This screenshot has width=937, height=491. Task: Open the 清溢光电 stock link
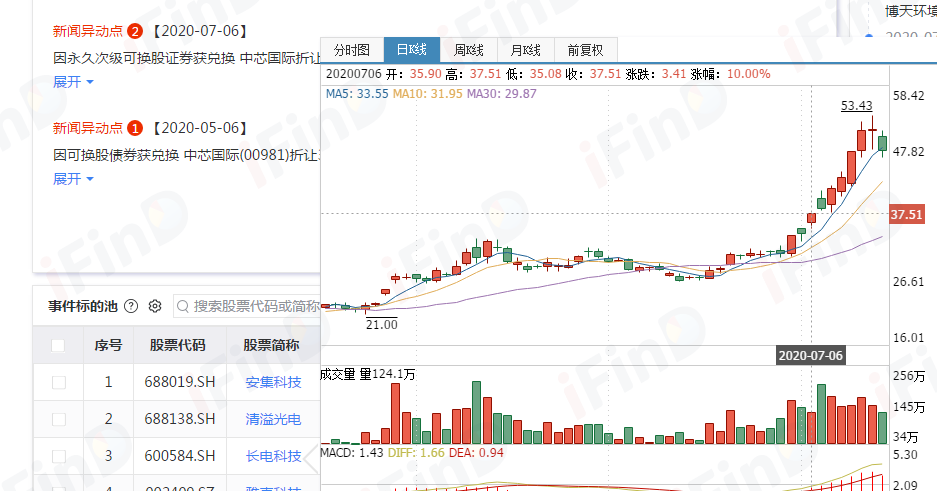[273, 419]
